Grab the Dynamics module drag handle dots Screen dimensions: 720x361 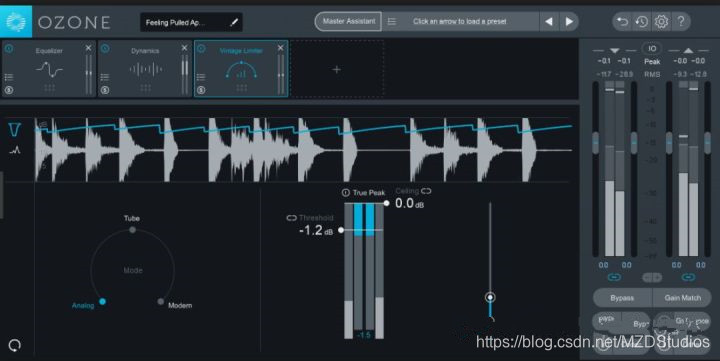coord(146,87)
